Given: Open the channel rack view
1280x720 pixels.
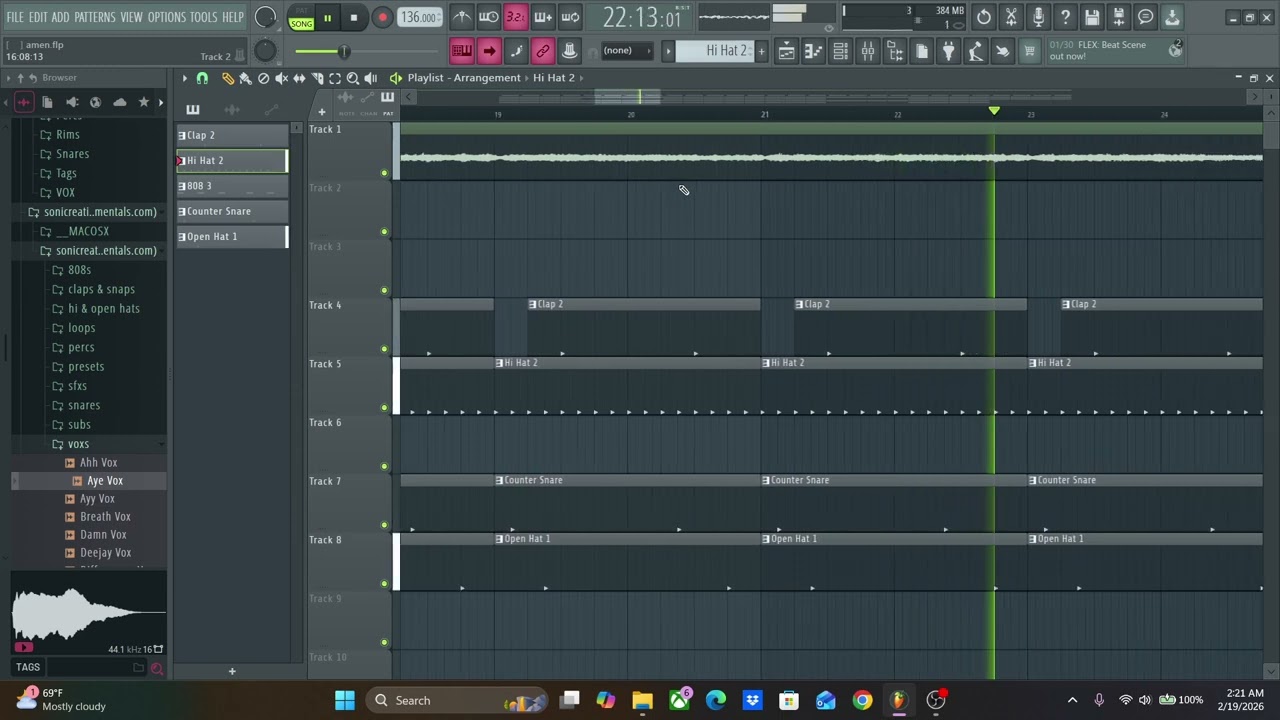Looking at the screenshot, I should point(841,51).
